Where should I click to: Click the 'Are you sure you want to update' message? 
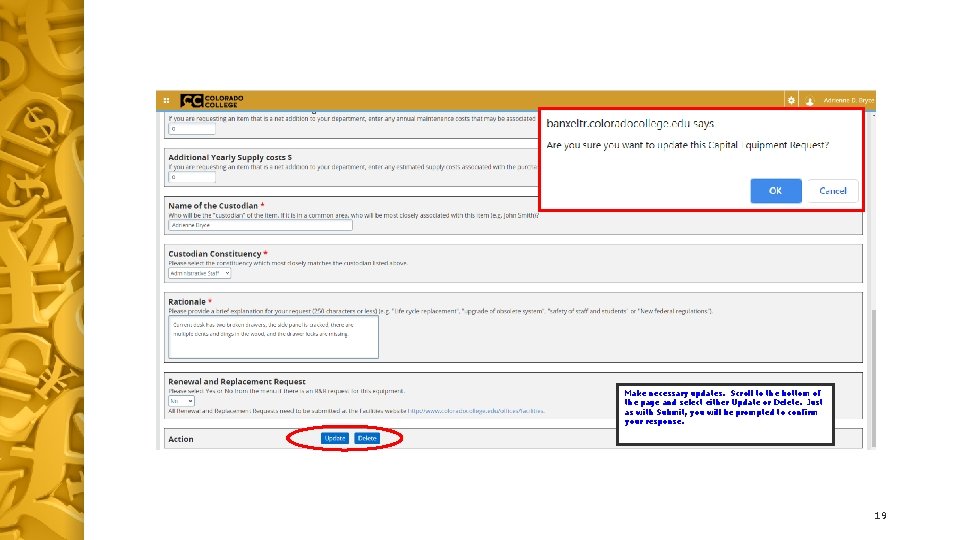[688, 145]
